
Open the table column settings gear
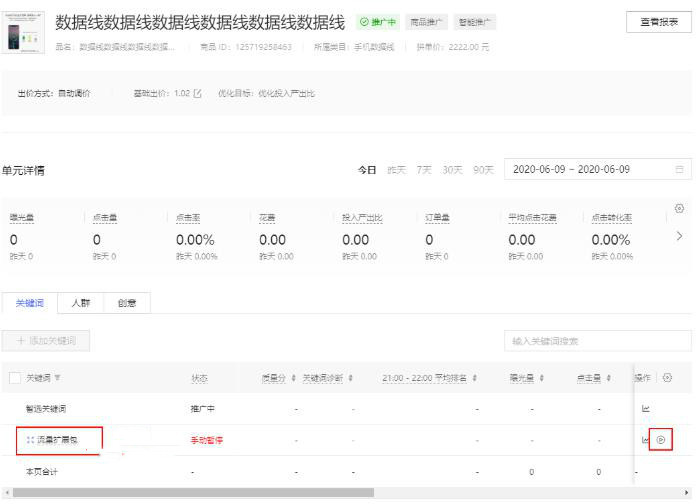pyautogui.click(x=667, y=378)
